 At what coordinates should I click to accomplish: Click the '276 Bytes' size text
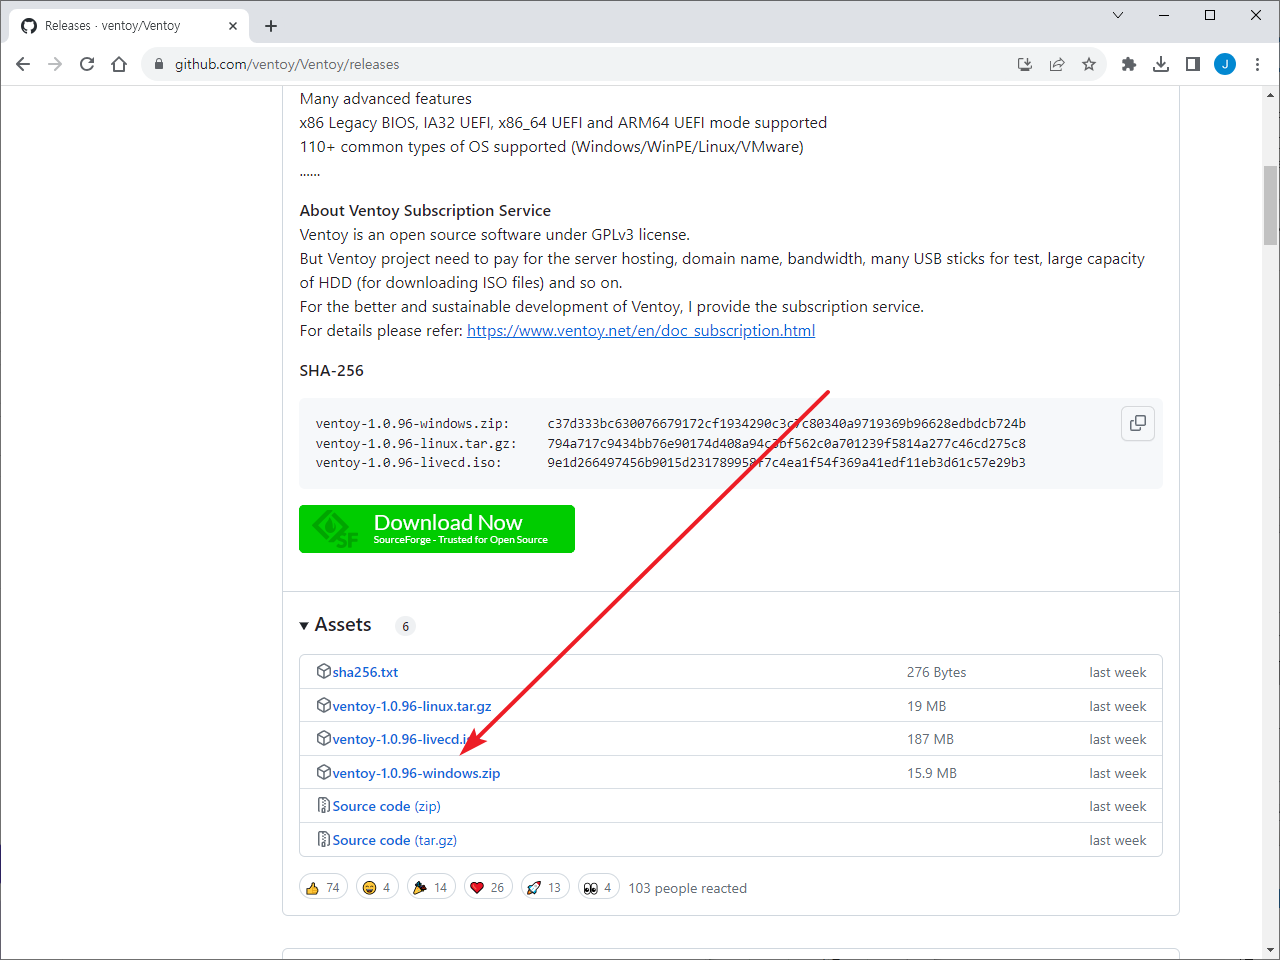pyautogui.click(x=937, y=672)
